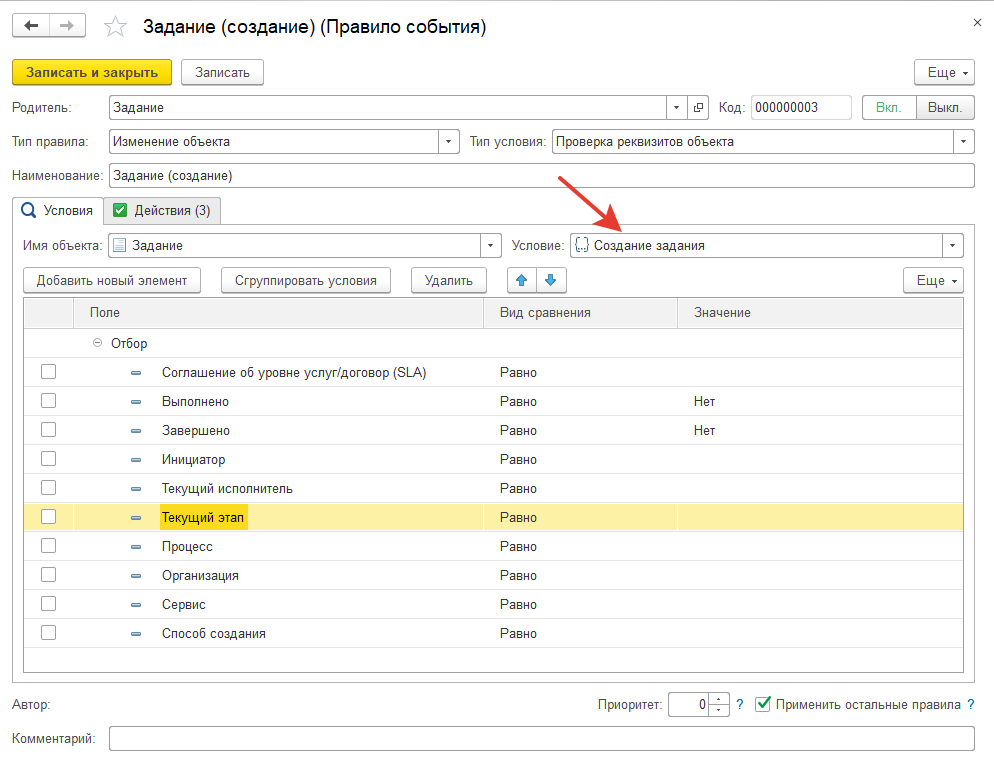The width and height of the screenshot is (994, 763).
Task: Tick the checkbox for the Сервис row
Action: (48, 604)
